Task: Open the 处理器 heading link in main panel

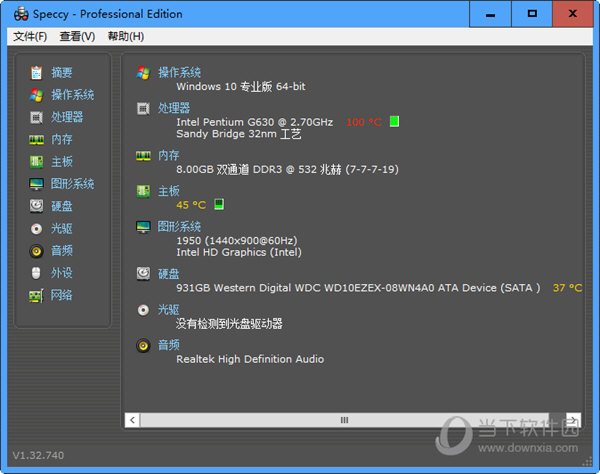Action: pos(174,108)
